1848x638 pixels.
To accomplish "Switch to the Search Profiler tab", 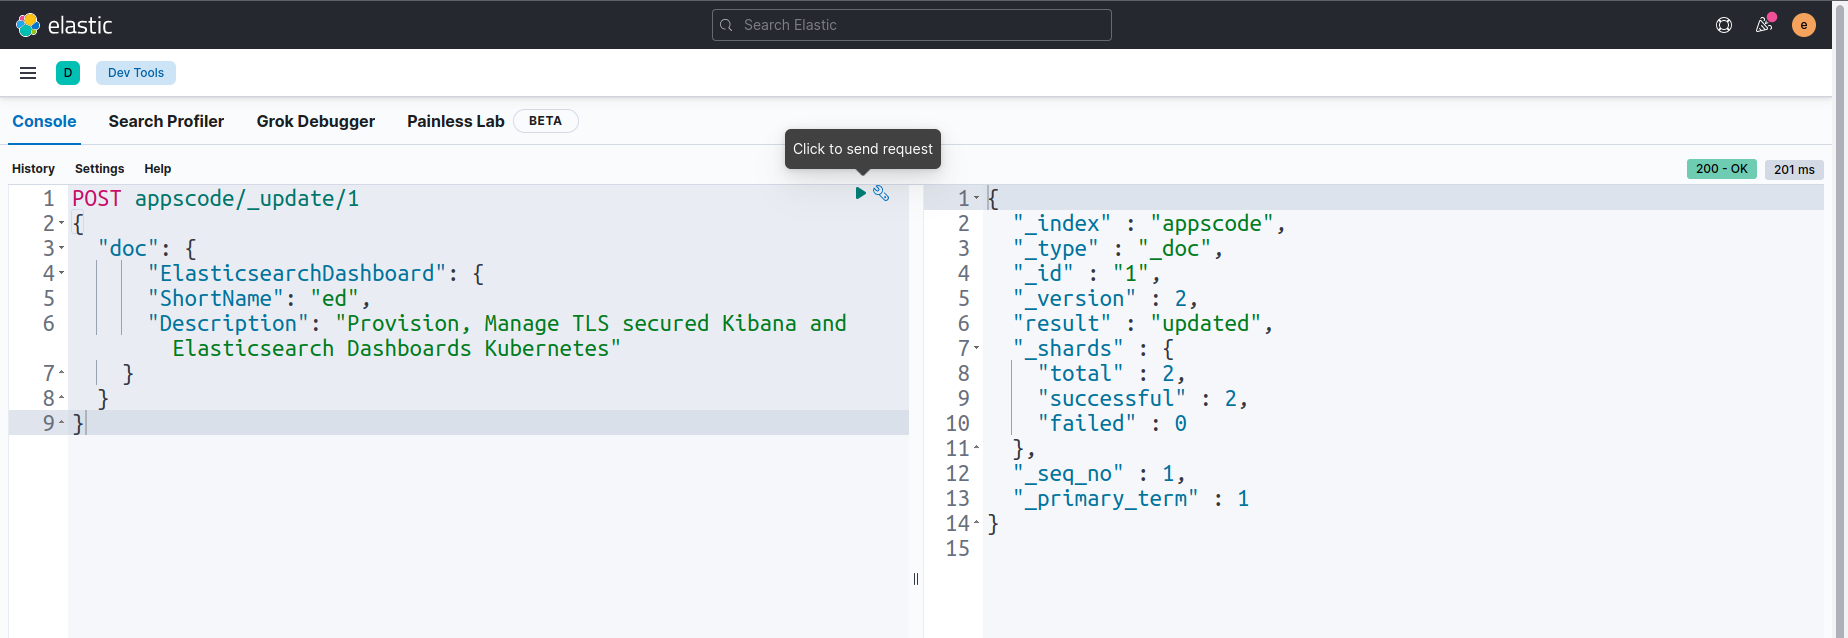I will coord(166,121).
